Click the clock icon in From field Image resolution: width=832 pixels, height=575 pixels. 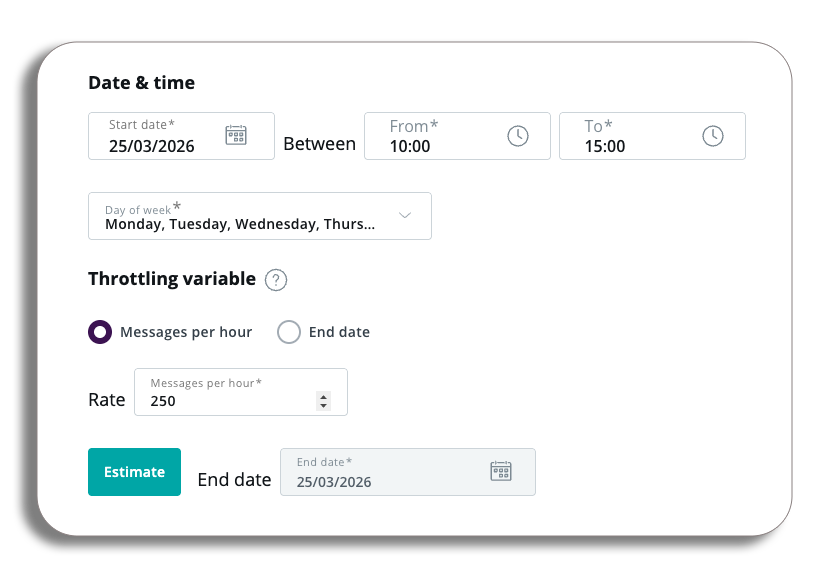pyautogui.click(x=518, y=136)
